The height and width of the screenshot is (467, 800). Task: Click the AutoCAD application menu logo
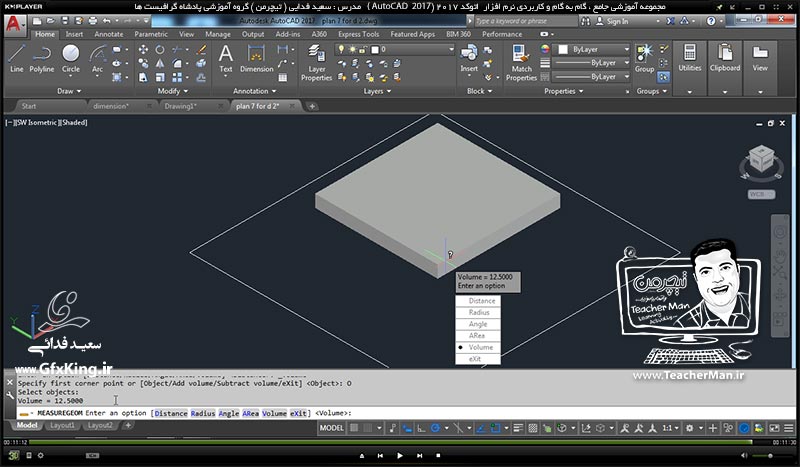(14, 24)
